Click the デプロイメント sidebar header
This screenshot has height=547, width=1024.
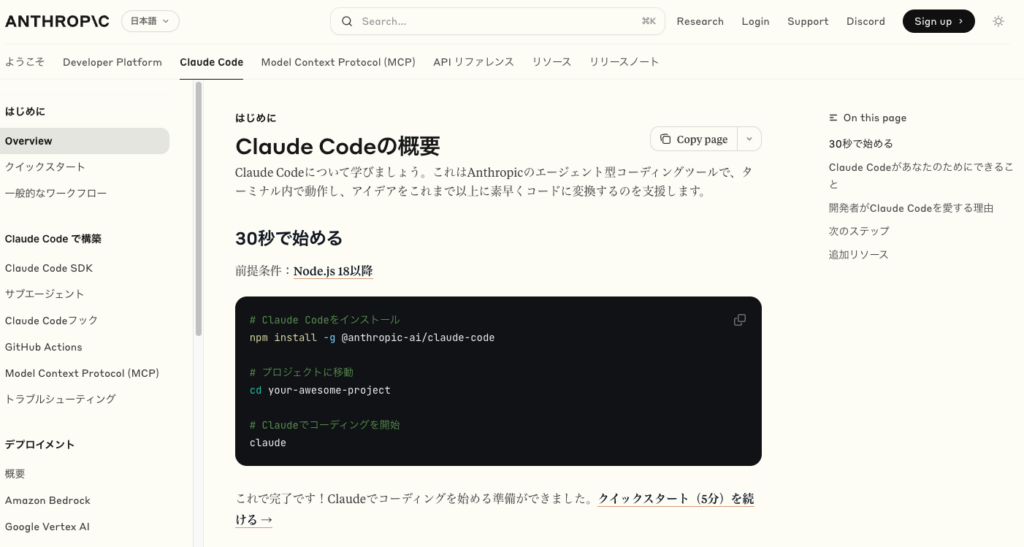[x=40, y=445]
